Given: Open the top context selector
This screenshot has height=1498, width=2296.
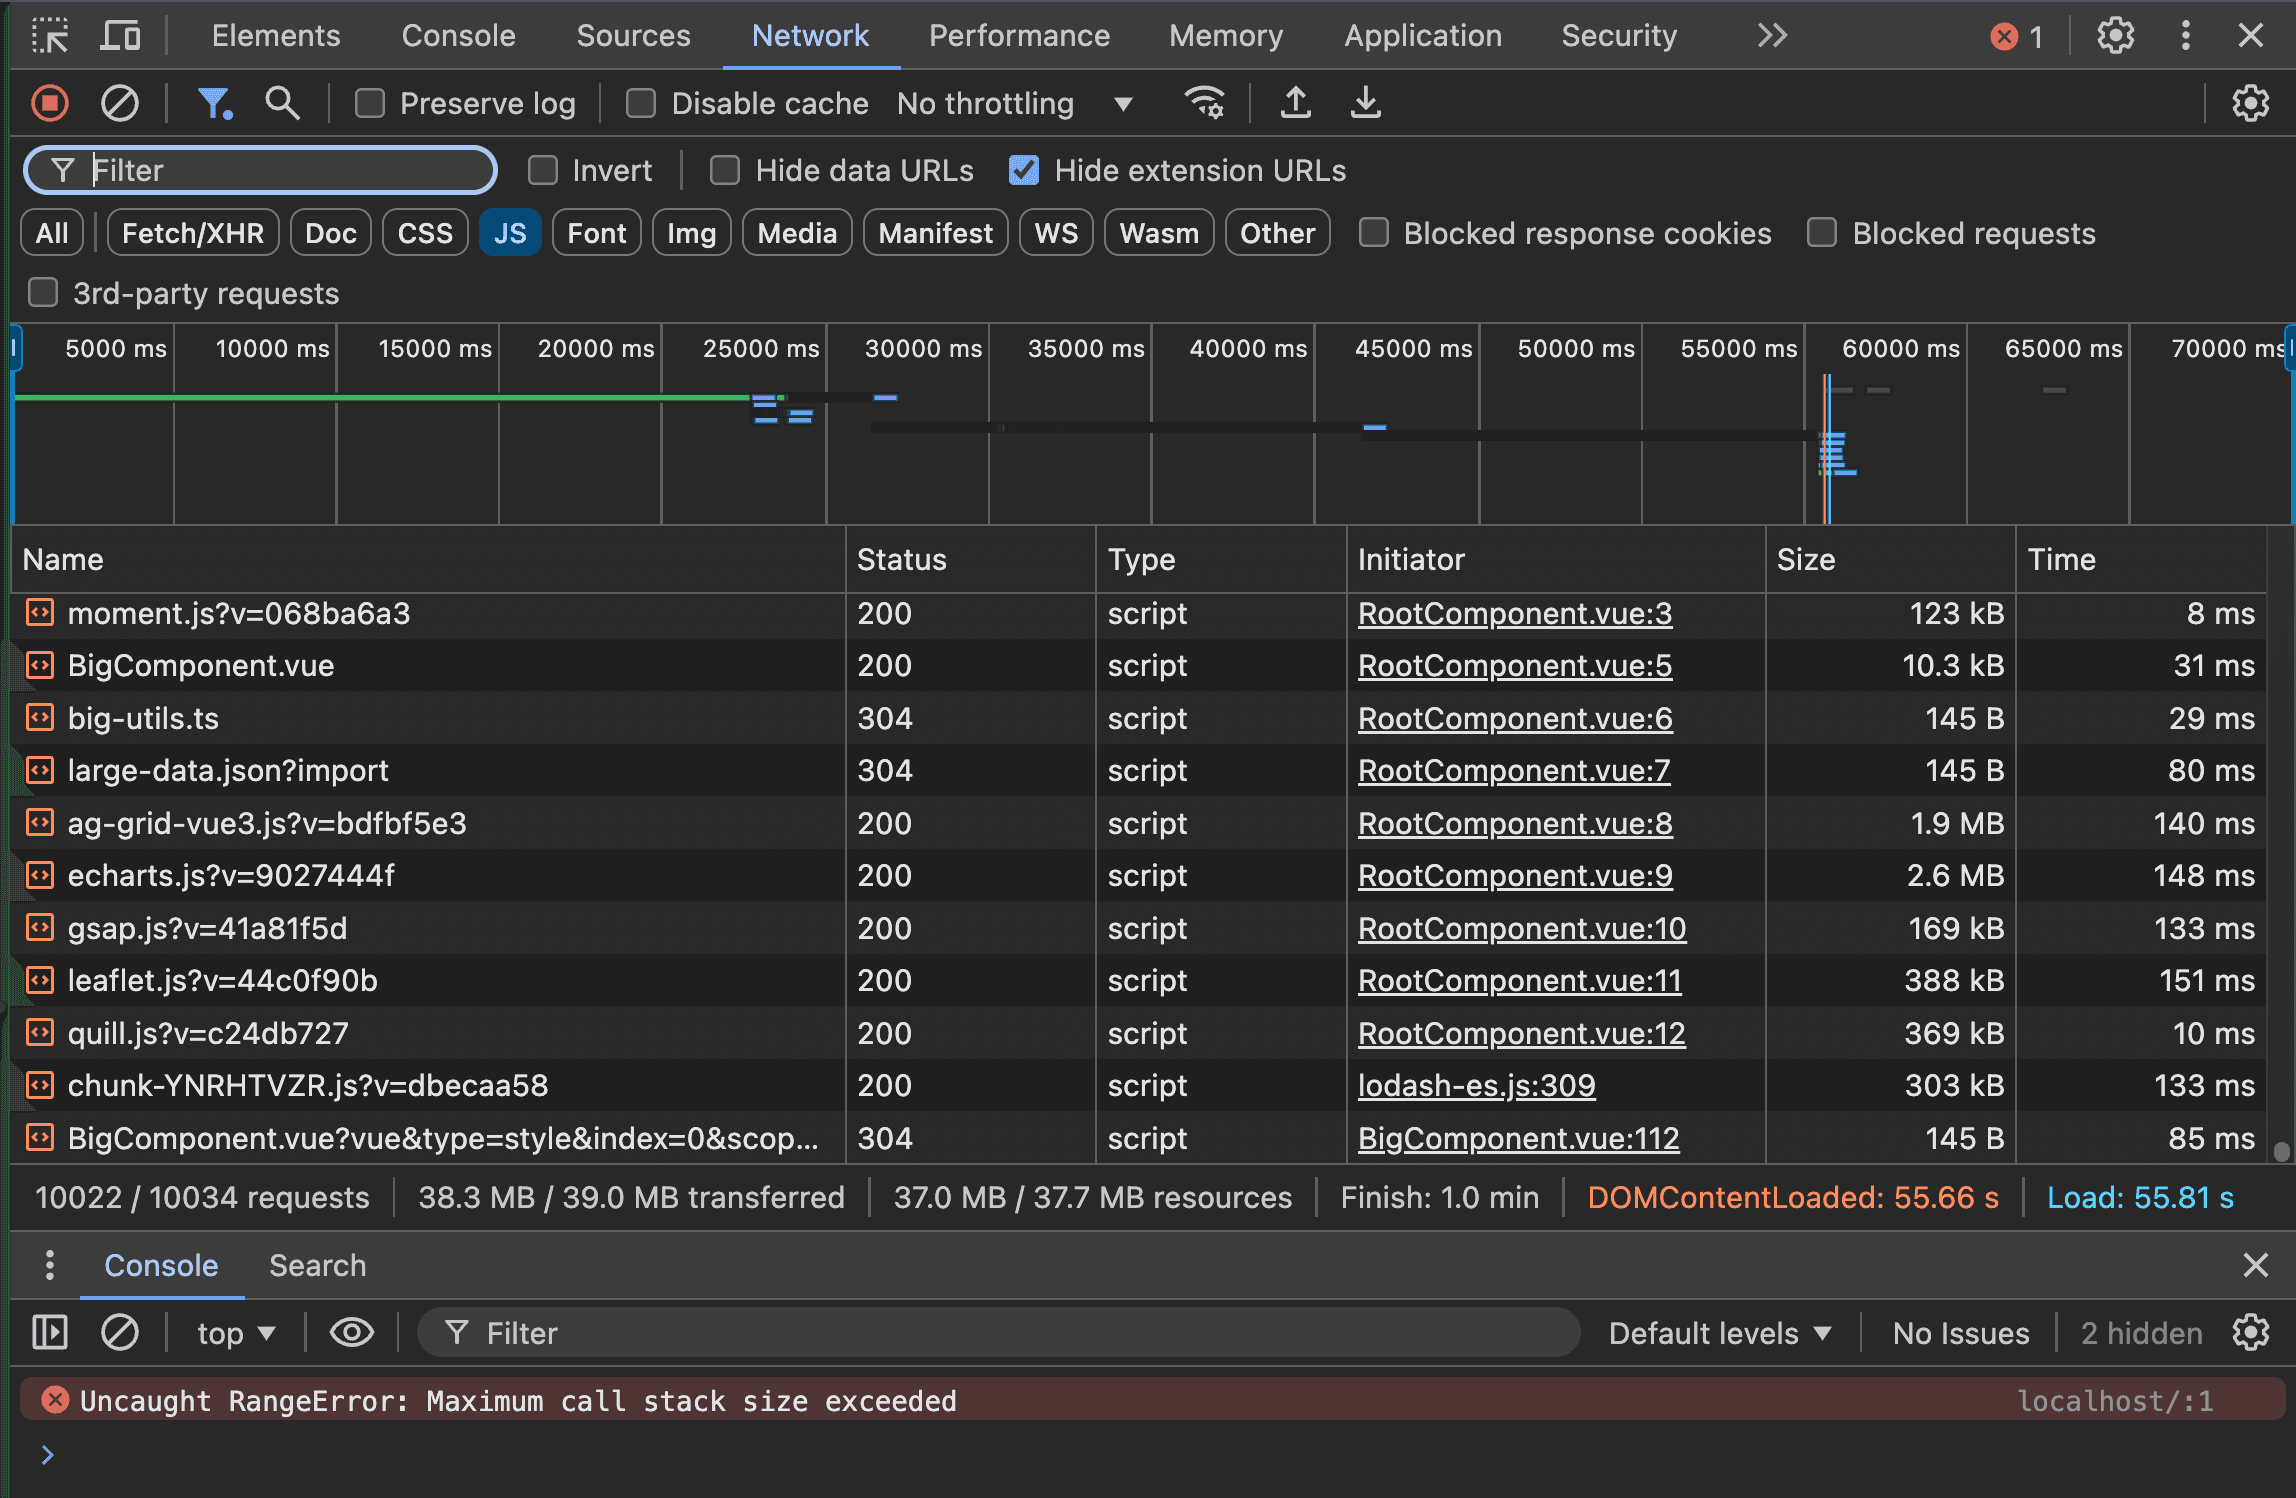Looking at the screenshot, I should (236, 1333).
